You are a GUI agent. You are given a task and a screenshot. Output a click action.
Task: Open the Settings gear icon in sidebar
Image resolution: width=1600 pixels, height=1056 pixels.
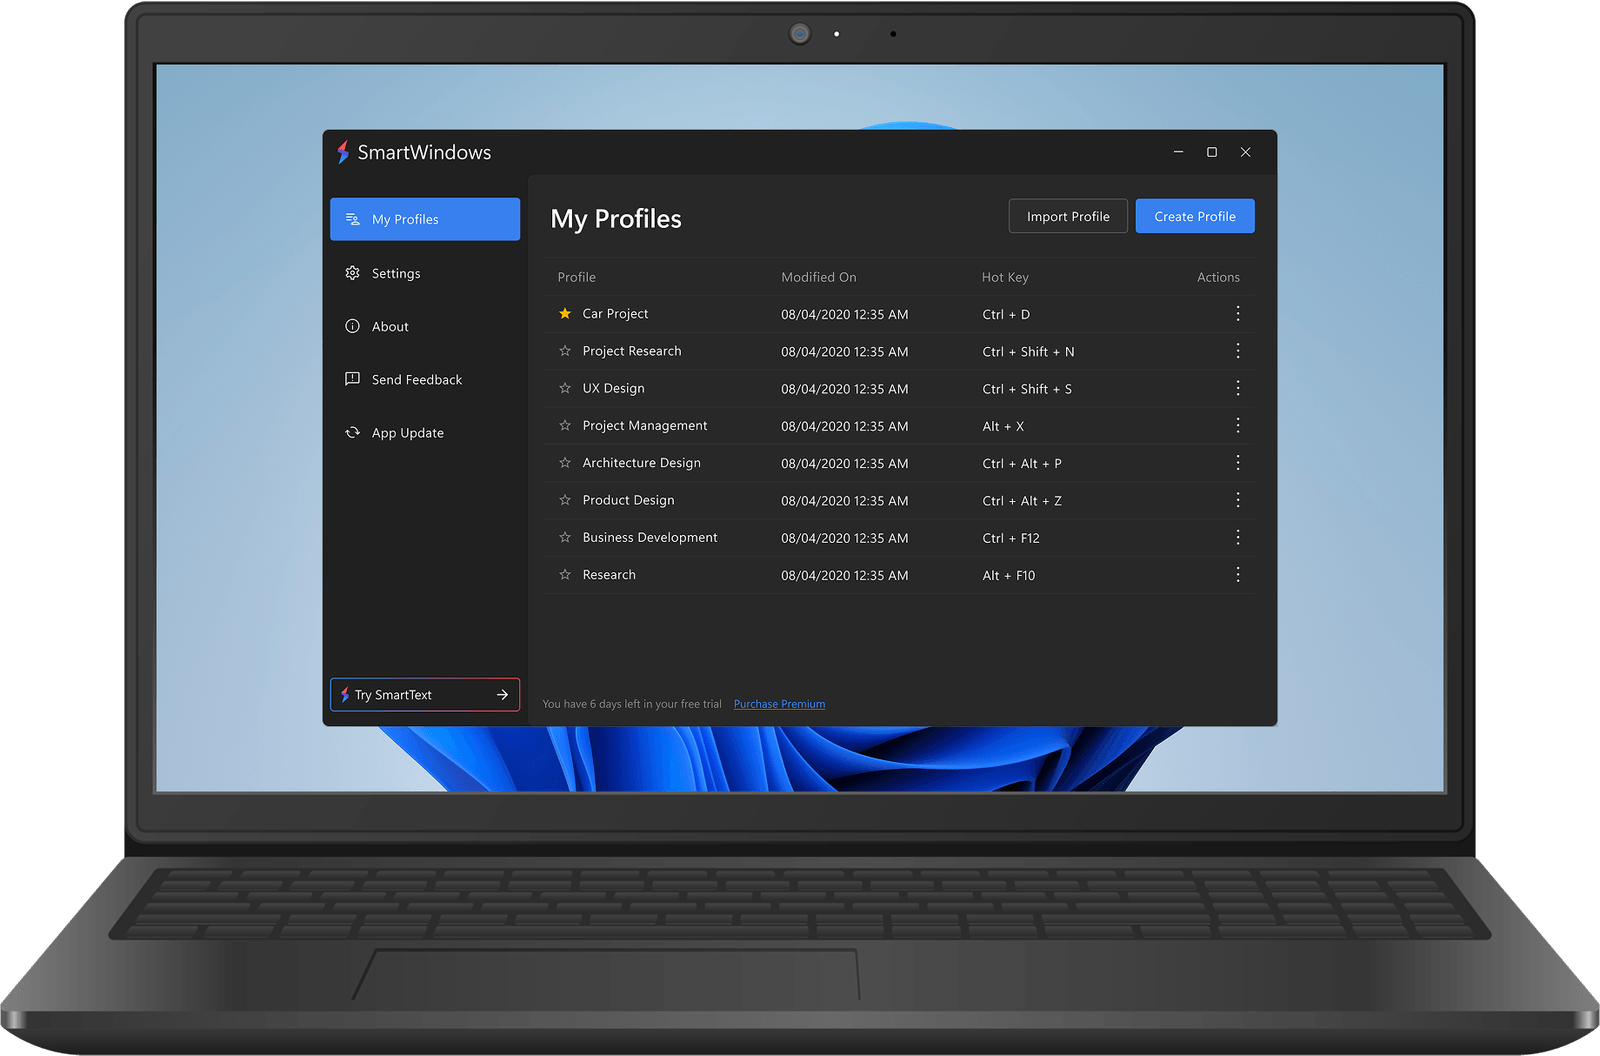[352, 273]
